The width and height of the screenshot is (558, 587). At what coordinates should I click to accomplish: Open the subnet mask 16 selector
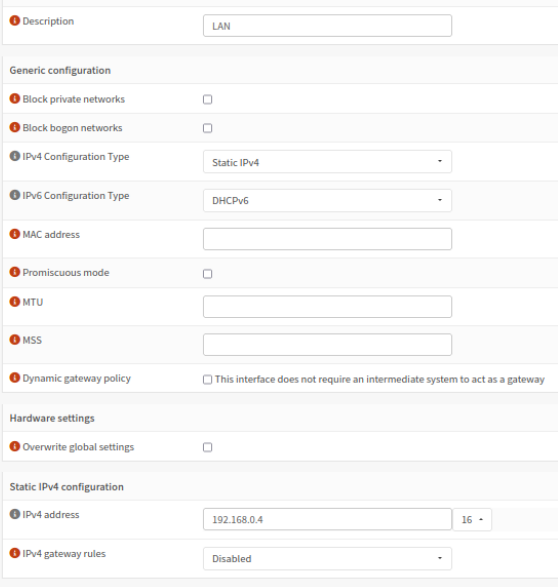pyautogui.click(x=472, y=520)
